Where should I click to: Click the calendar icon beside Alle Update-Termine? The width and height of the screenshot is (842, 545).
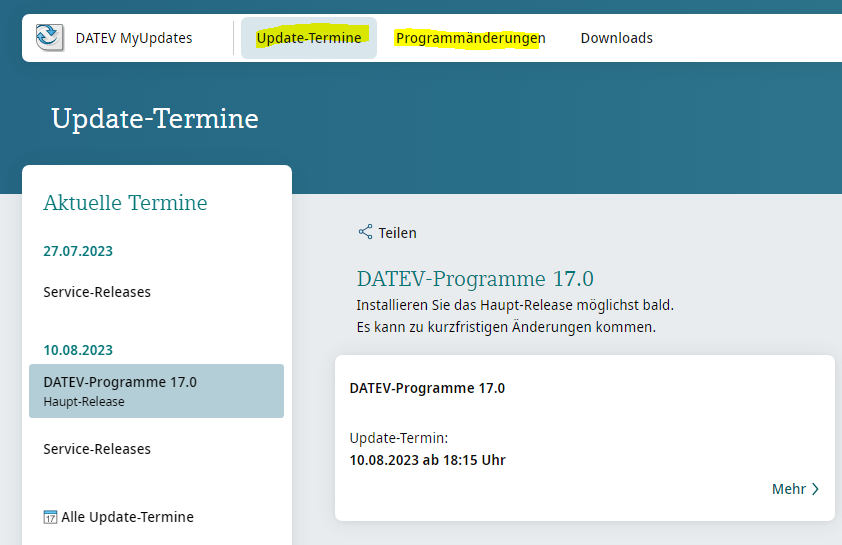tap(50, 517)
